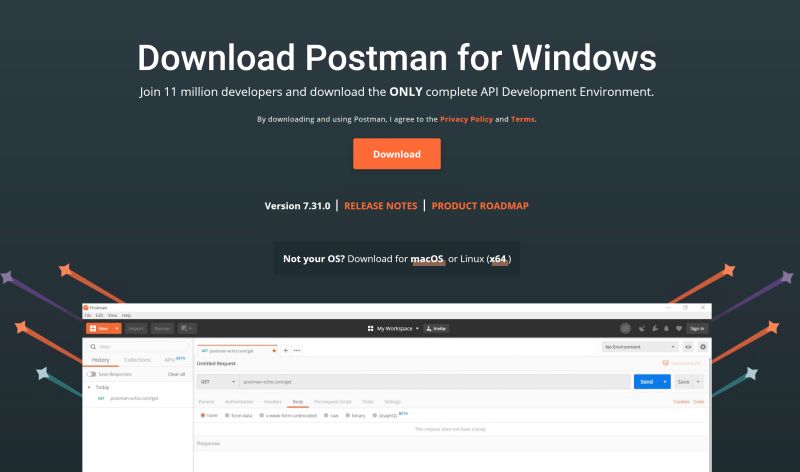Open the new window layout icon dropdown
The image size is (800, 472).
187,329
